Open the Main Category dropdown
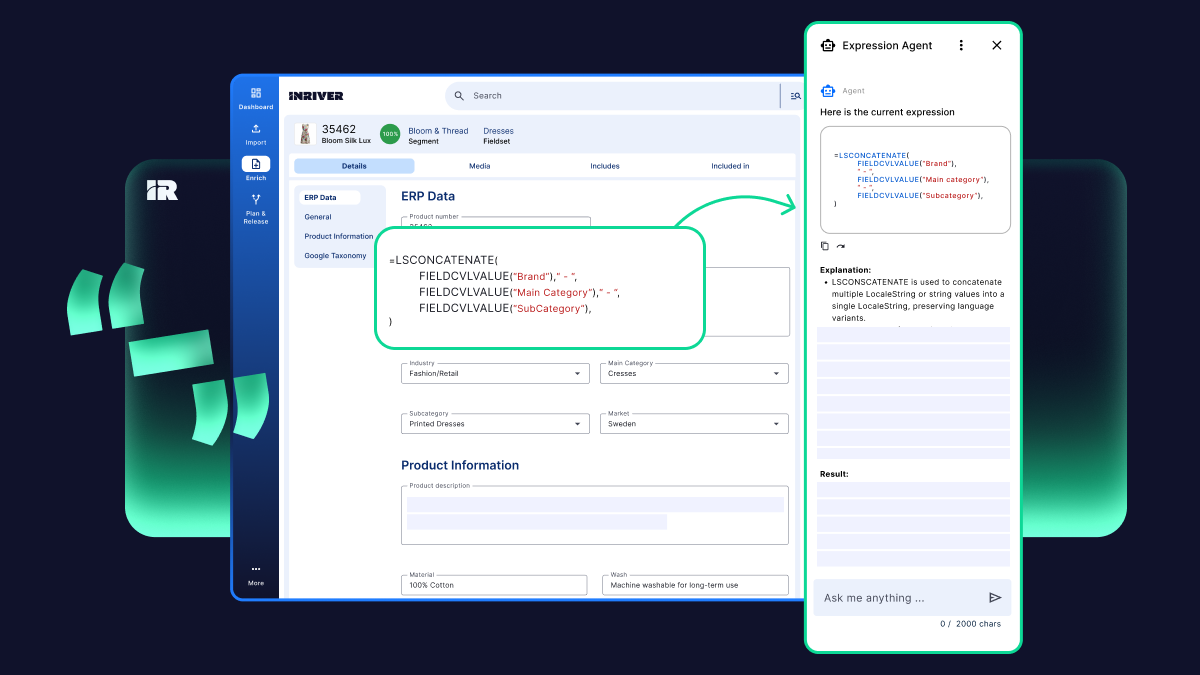 pos(776,374)
